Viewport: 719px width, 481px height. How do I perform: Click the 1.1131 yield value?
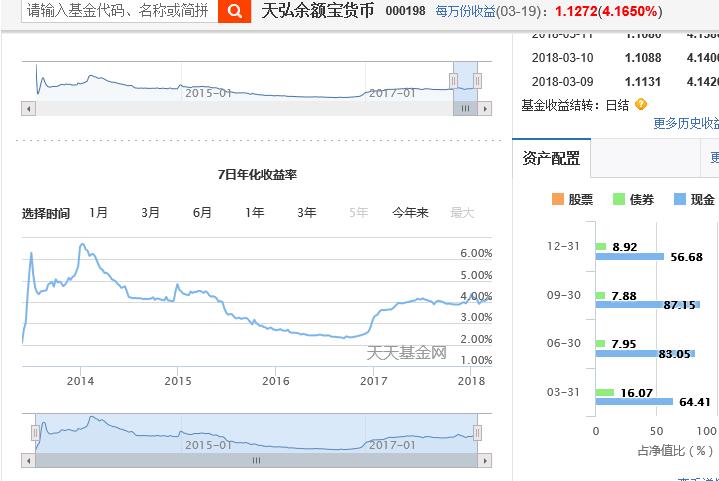point(643,82)
